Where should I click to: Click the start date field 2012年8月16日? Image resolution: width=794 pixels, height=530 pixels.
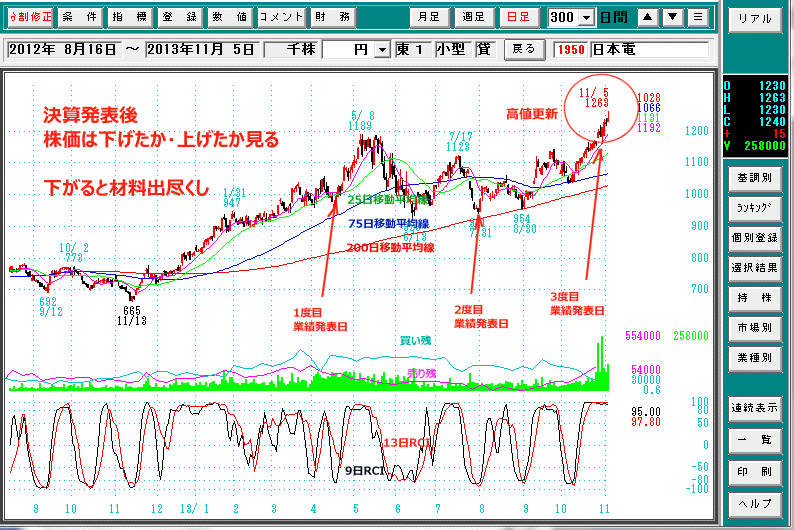pyautogui.click(x=63, y=50)
